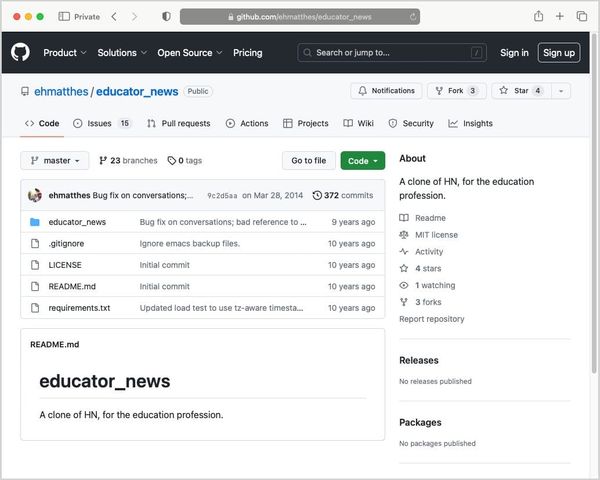Viewport: 600px width, 480px height.
Task: Click the README.md file icon
Action: click(35, 286)
